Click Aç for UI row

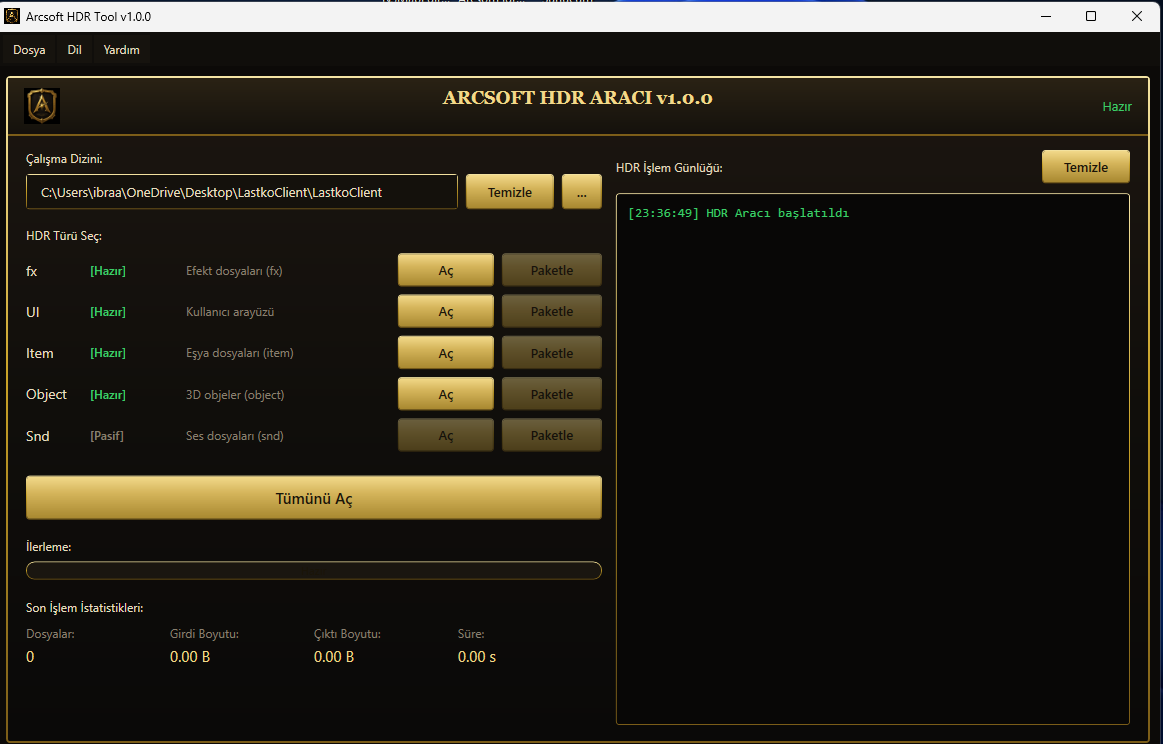tap(446, 312)
